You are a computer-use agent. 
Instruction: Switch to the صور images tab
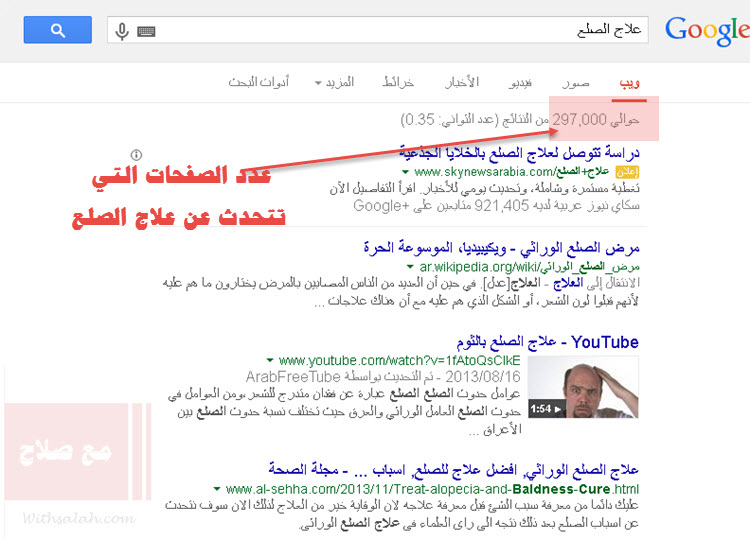pos(575,82)
